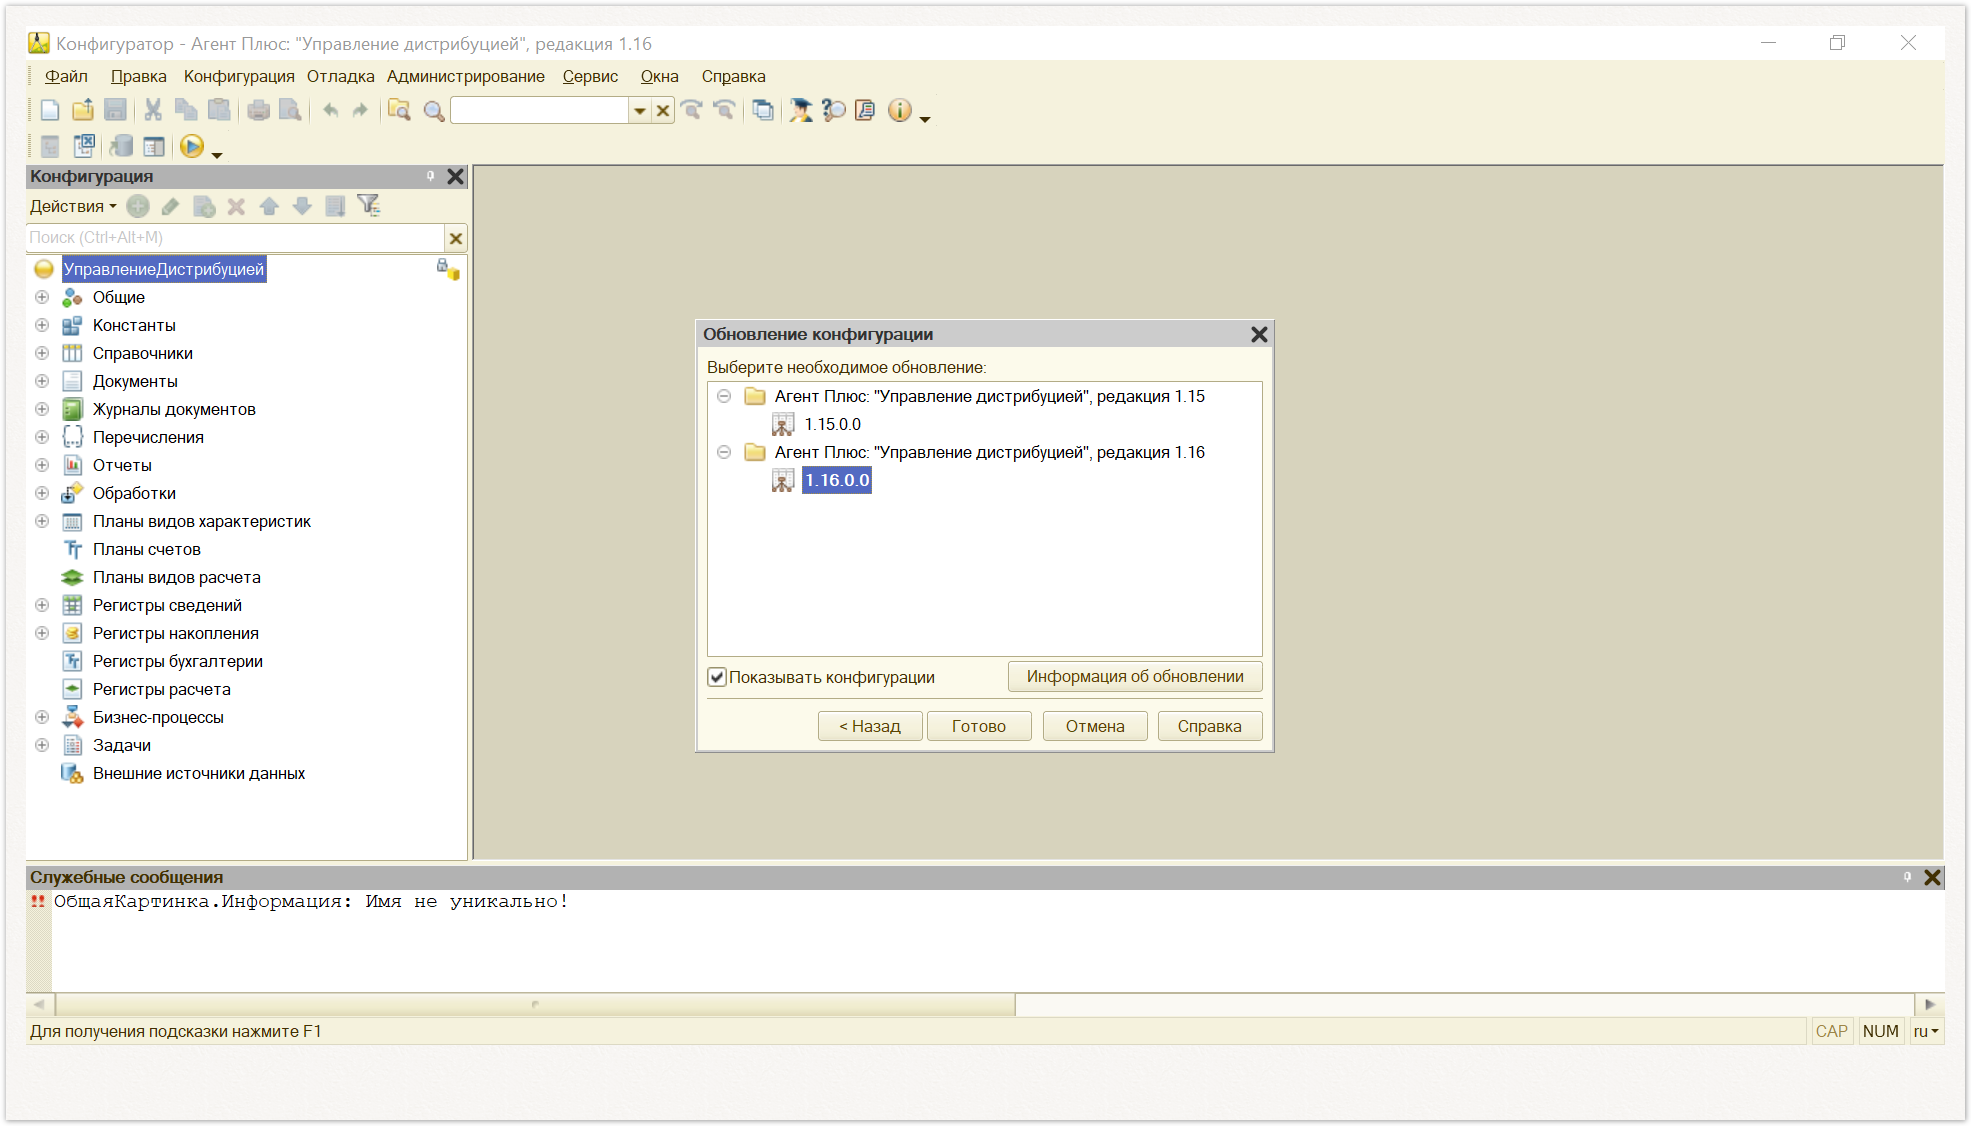Open the Файл menu
1971x1126 pixels.
(x=66, y=76)
